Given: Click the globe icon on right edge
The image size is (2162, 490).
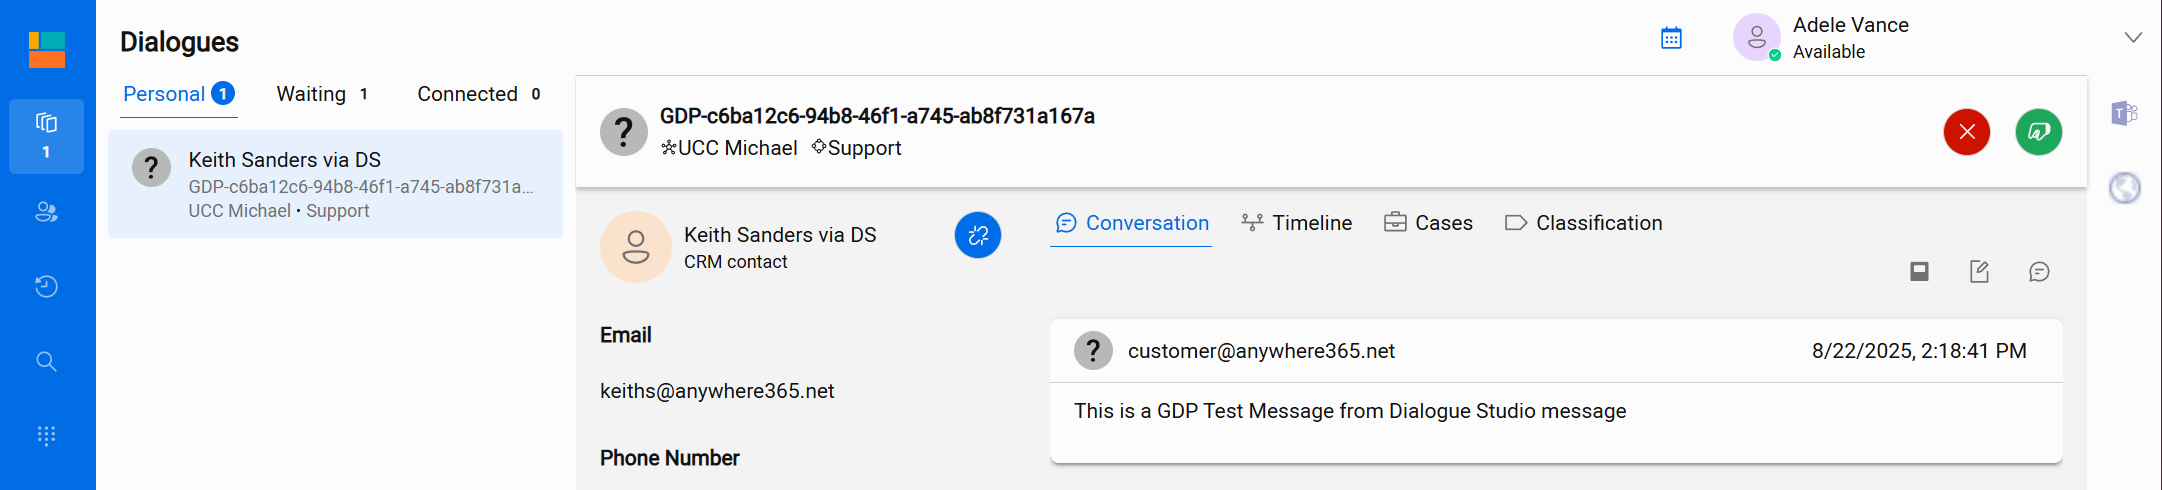Looking at the screenshot, I should click(x=2124, y=188).
